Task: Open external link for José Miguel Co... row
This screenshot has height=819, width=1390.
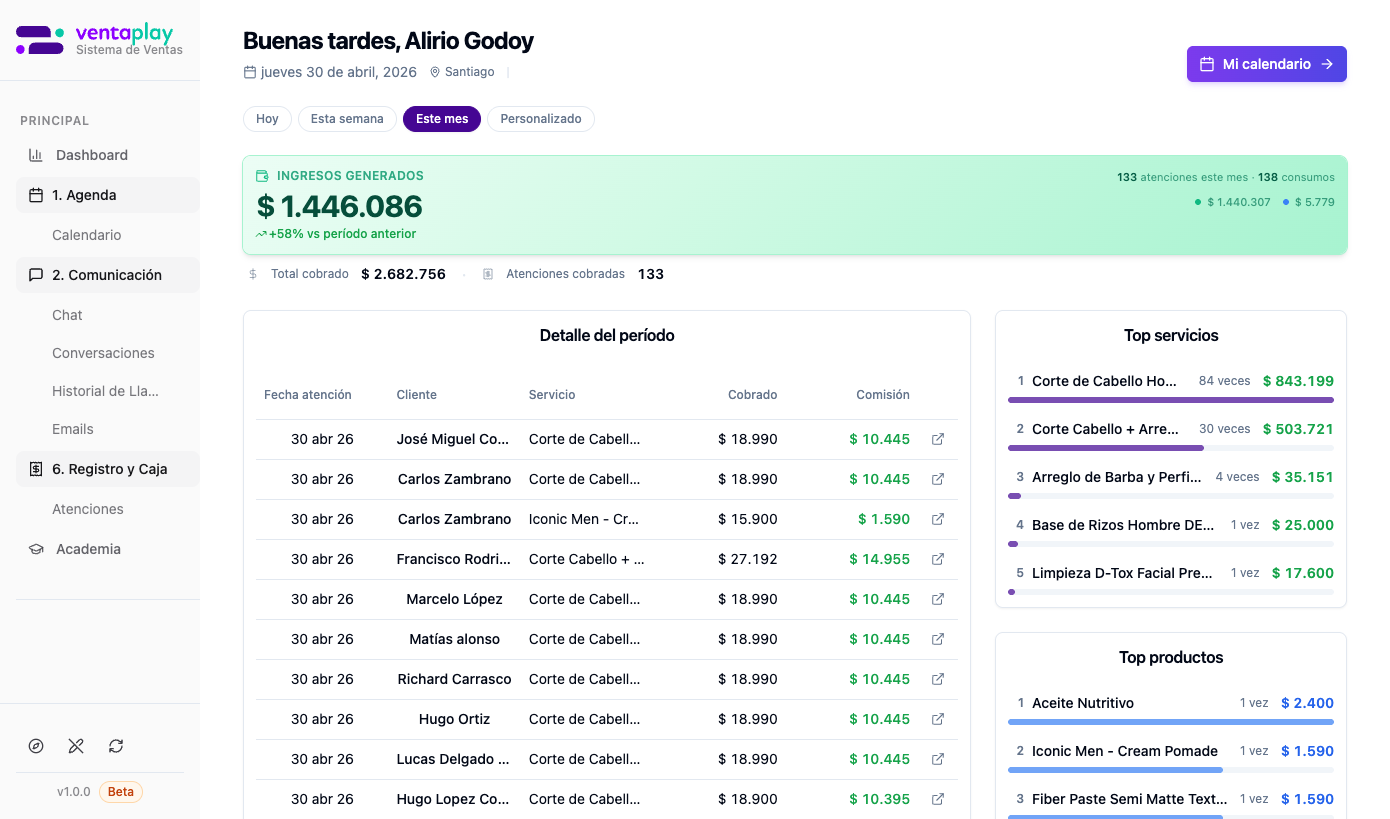Action: point(938,439)
